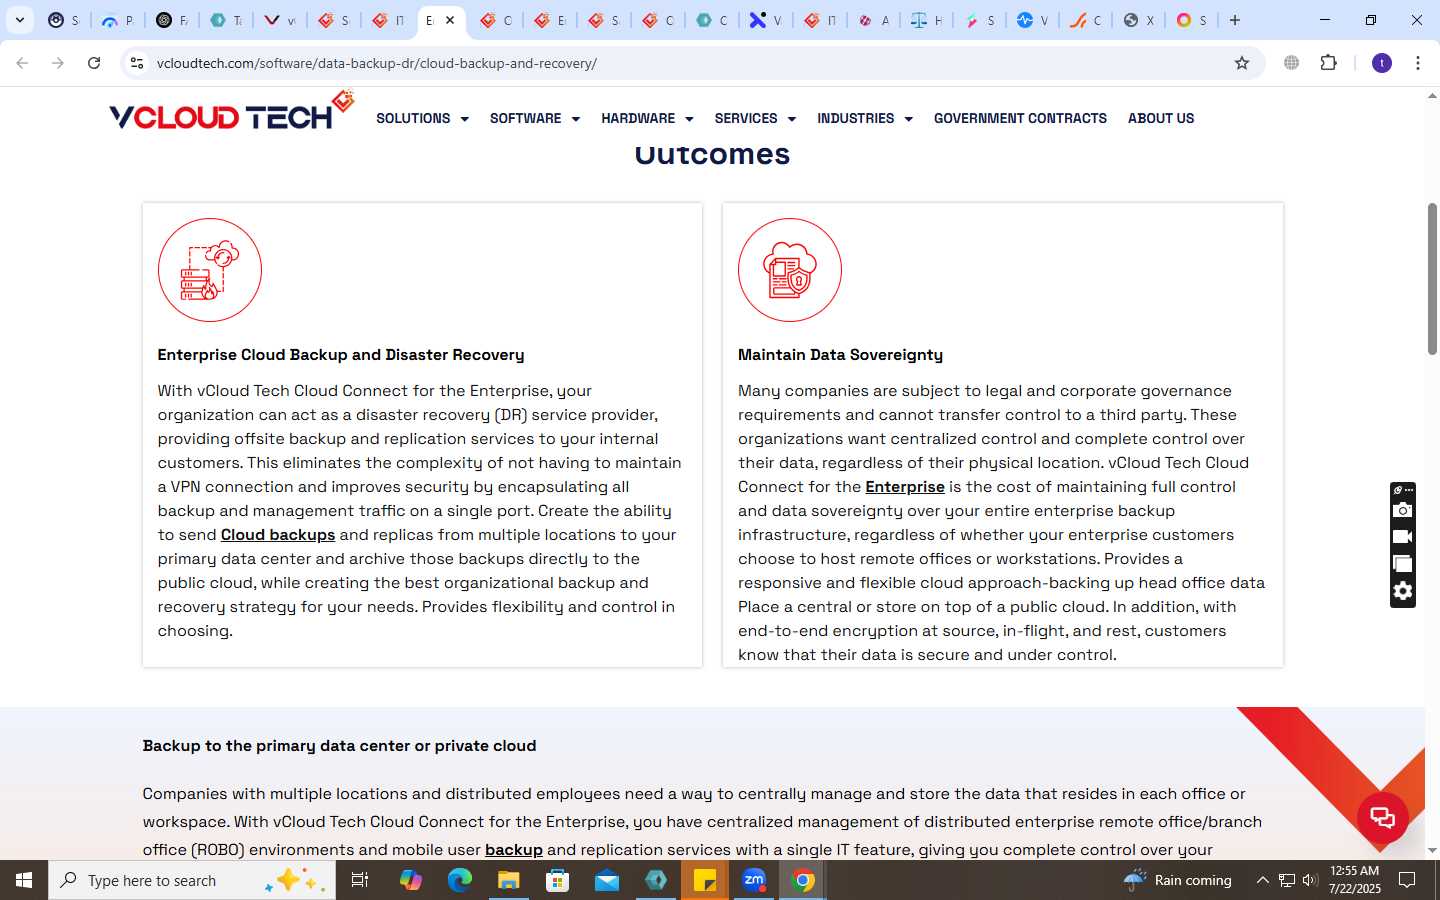
Task: Follow the backup link in bottom paragraph
Action: 514,850
